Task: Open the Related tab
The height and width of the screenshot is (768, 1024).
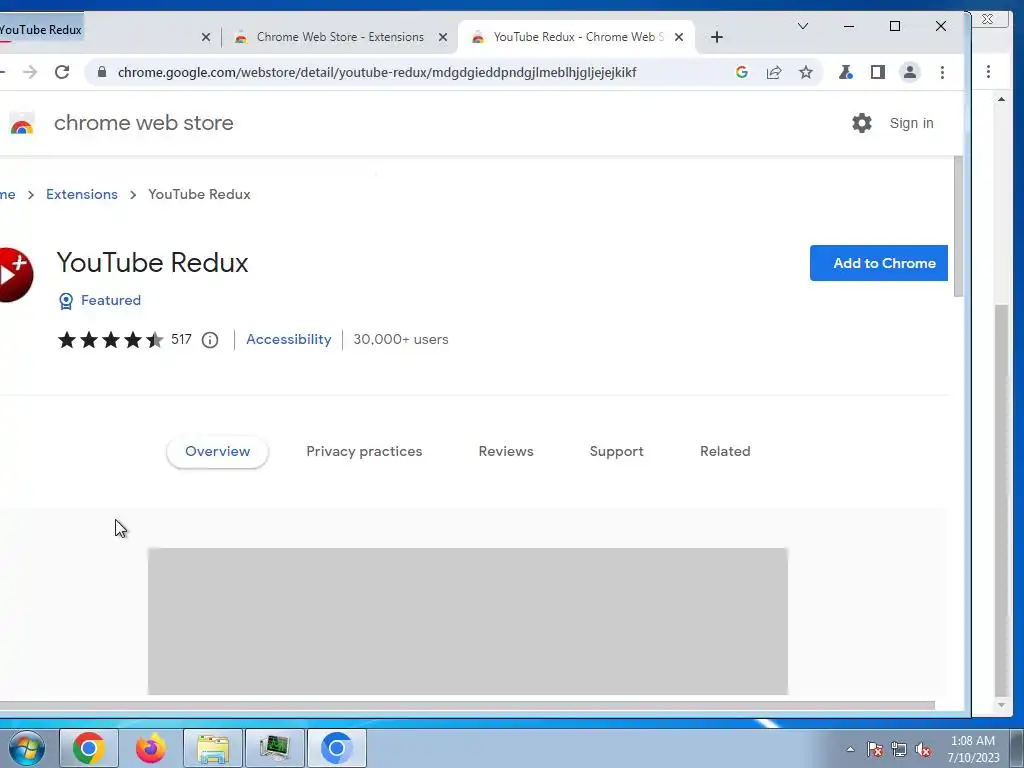Action: (725, 451)
